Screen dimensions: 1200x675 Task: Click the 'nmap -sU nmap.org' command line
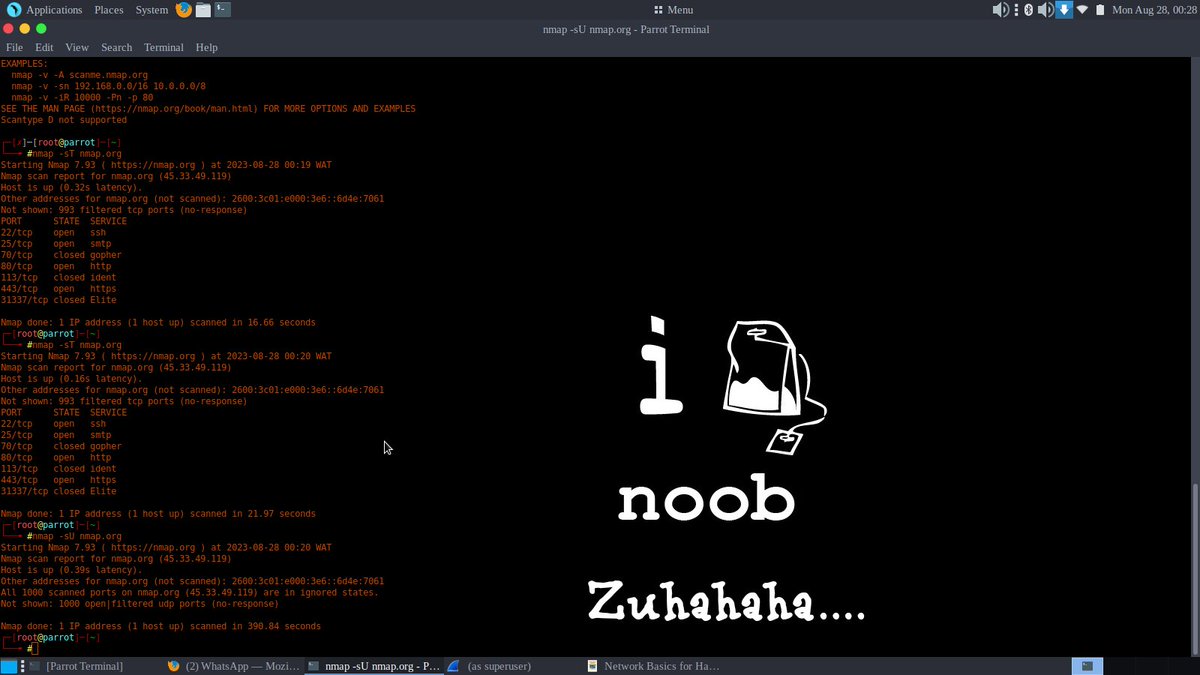coord(77,536)
